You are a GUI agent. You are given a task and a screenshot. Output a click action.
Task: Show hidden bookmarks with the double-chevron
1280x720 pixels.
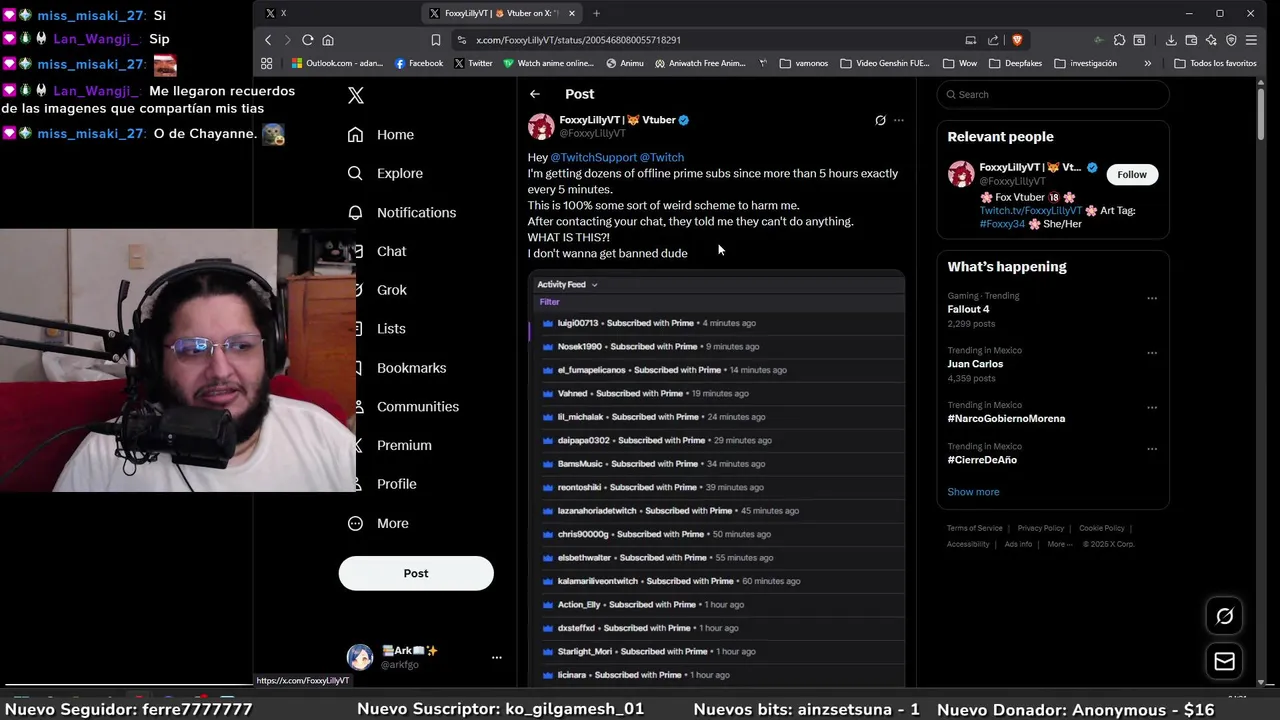point(1147,63)
